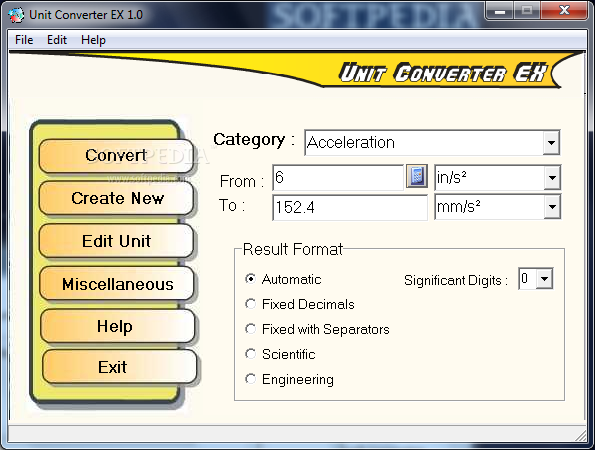Open the From unit dropdown in/s²
The height and width of the screenshot is (450, 595).
pos(552,178)
